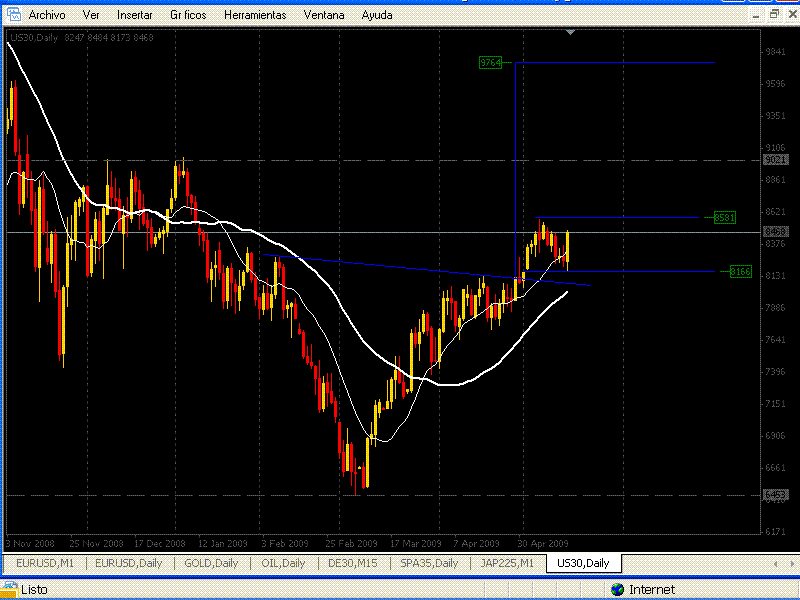Minimize the chart child window
Viewport: 800px width, 600px height.
pos(757,15)
